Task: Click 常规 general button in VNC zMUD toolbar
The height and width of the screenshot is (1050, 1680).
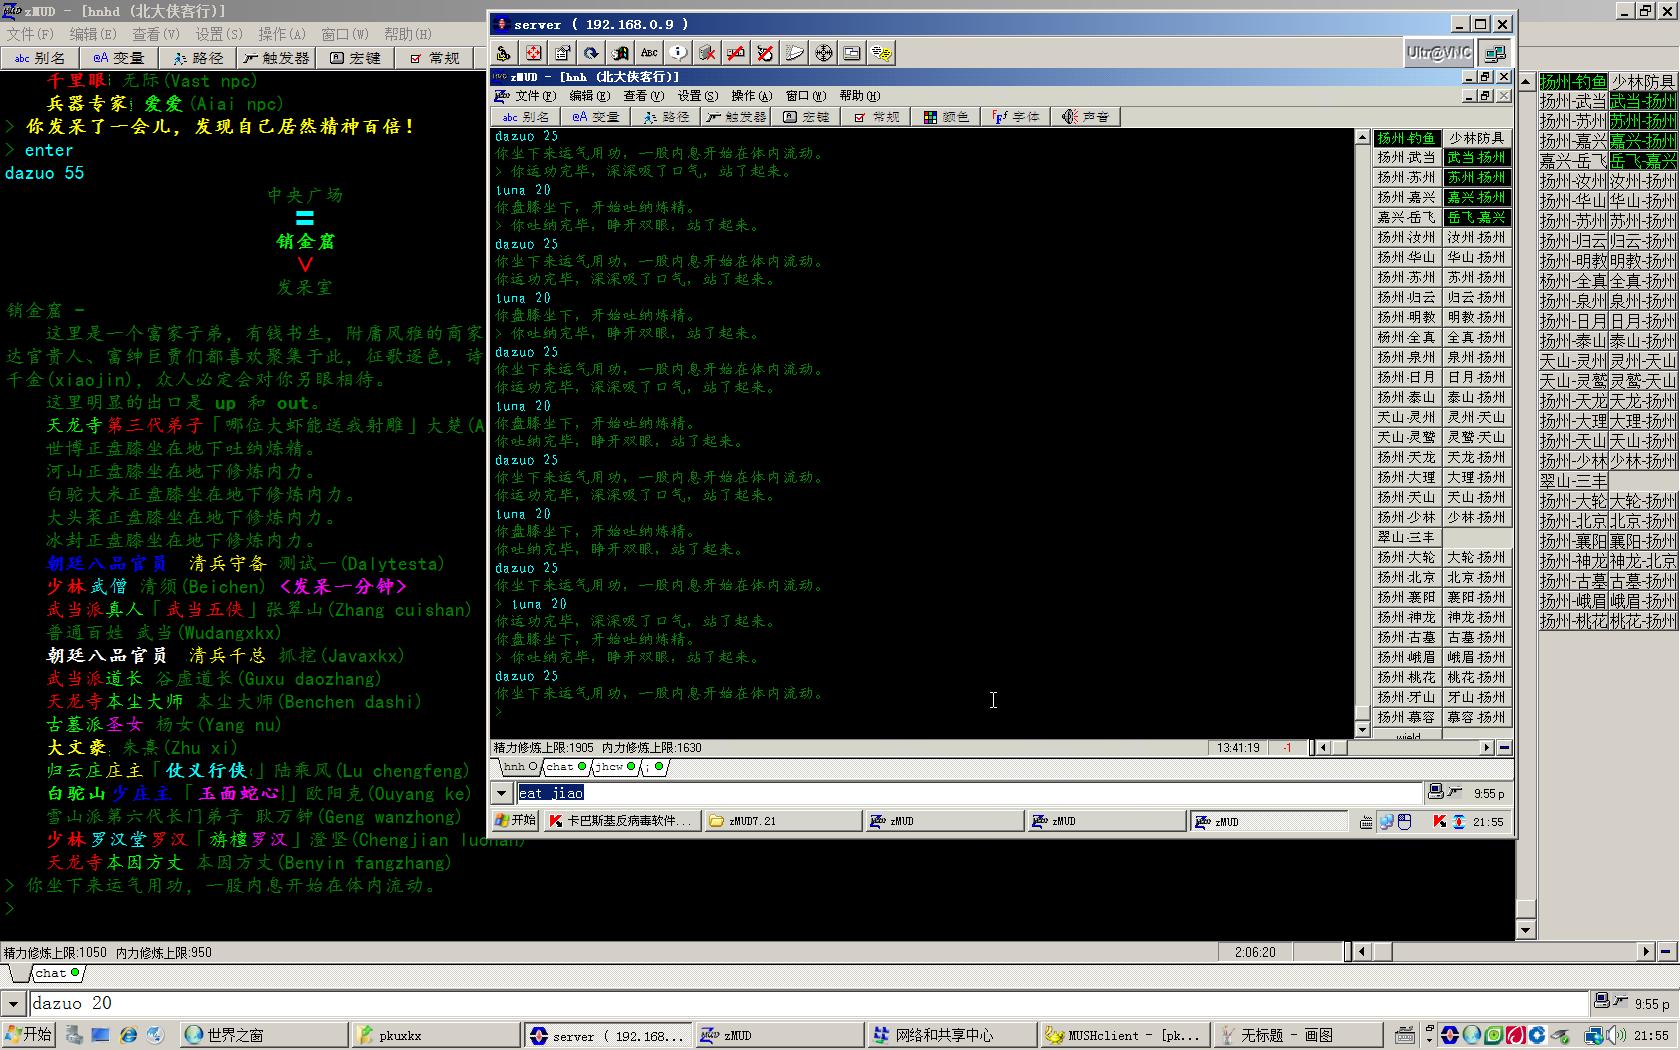Action: pos(876,117)
